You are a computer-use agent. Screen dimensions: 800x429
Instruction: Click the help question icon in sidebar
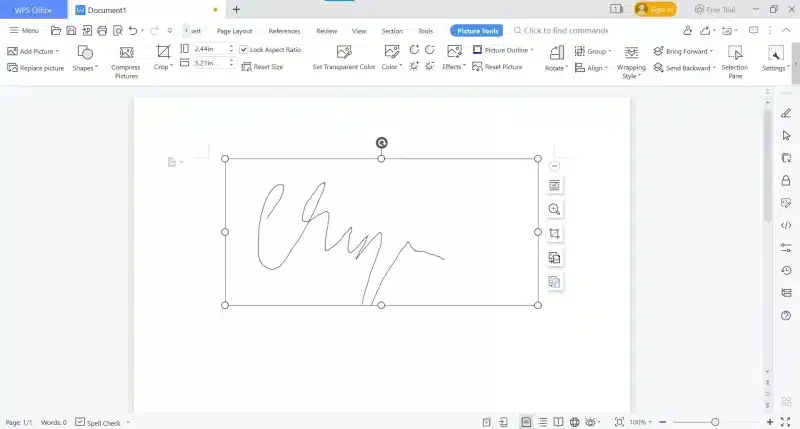pyautogui.click(x=786, y=316)
